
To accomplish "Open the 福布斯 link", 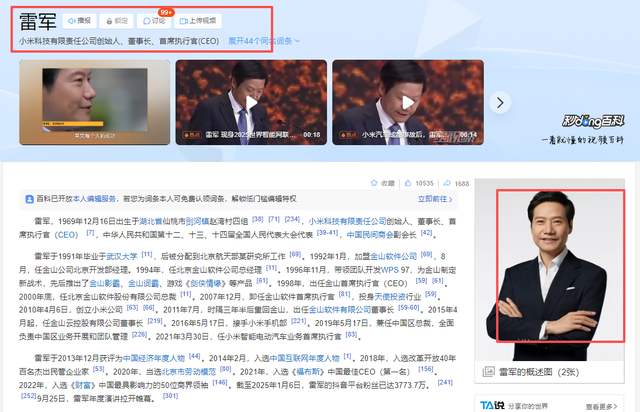I will pos(308,372).
